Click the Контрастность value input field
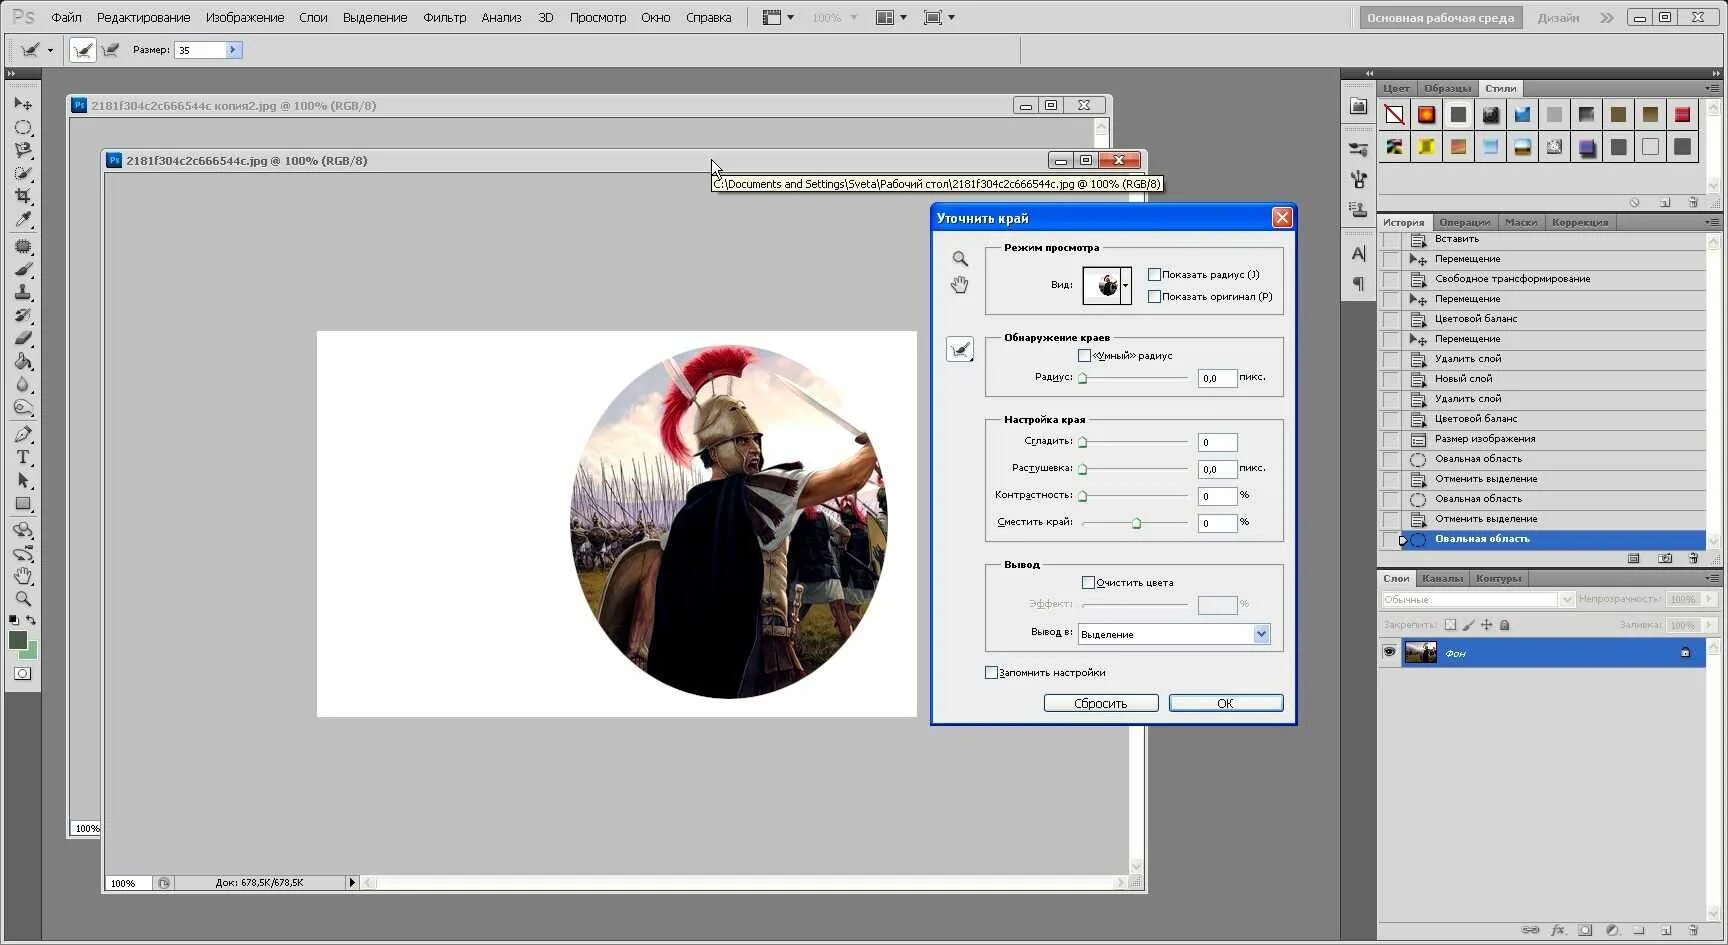The image size is (1728, 945). [x=1217, y=496]
